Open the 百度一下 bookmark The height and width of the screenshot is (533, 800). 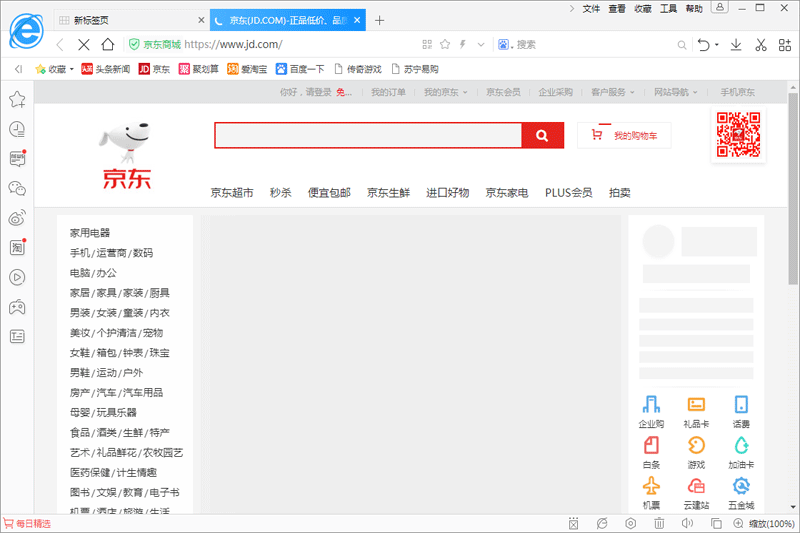coord(300,69)
